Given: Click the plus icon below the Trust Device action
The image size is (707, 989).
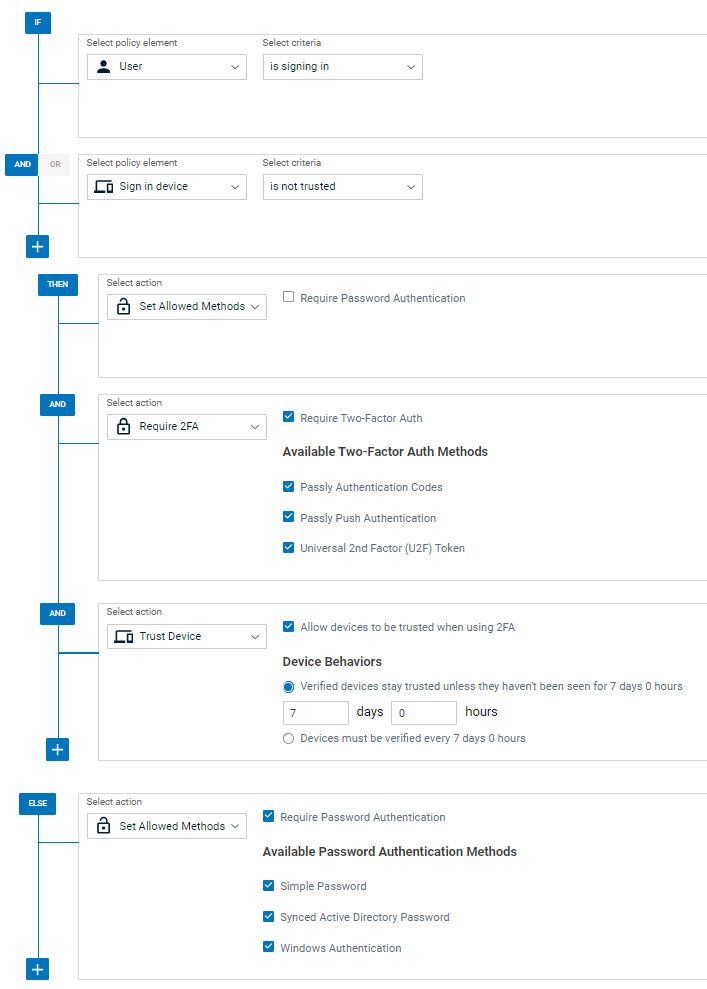Looking at the screenshot, I should click(58, 749).
